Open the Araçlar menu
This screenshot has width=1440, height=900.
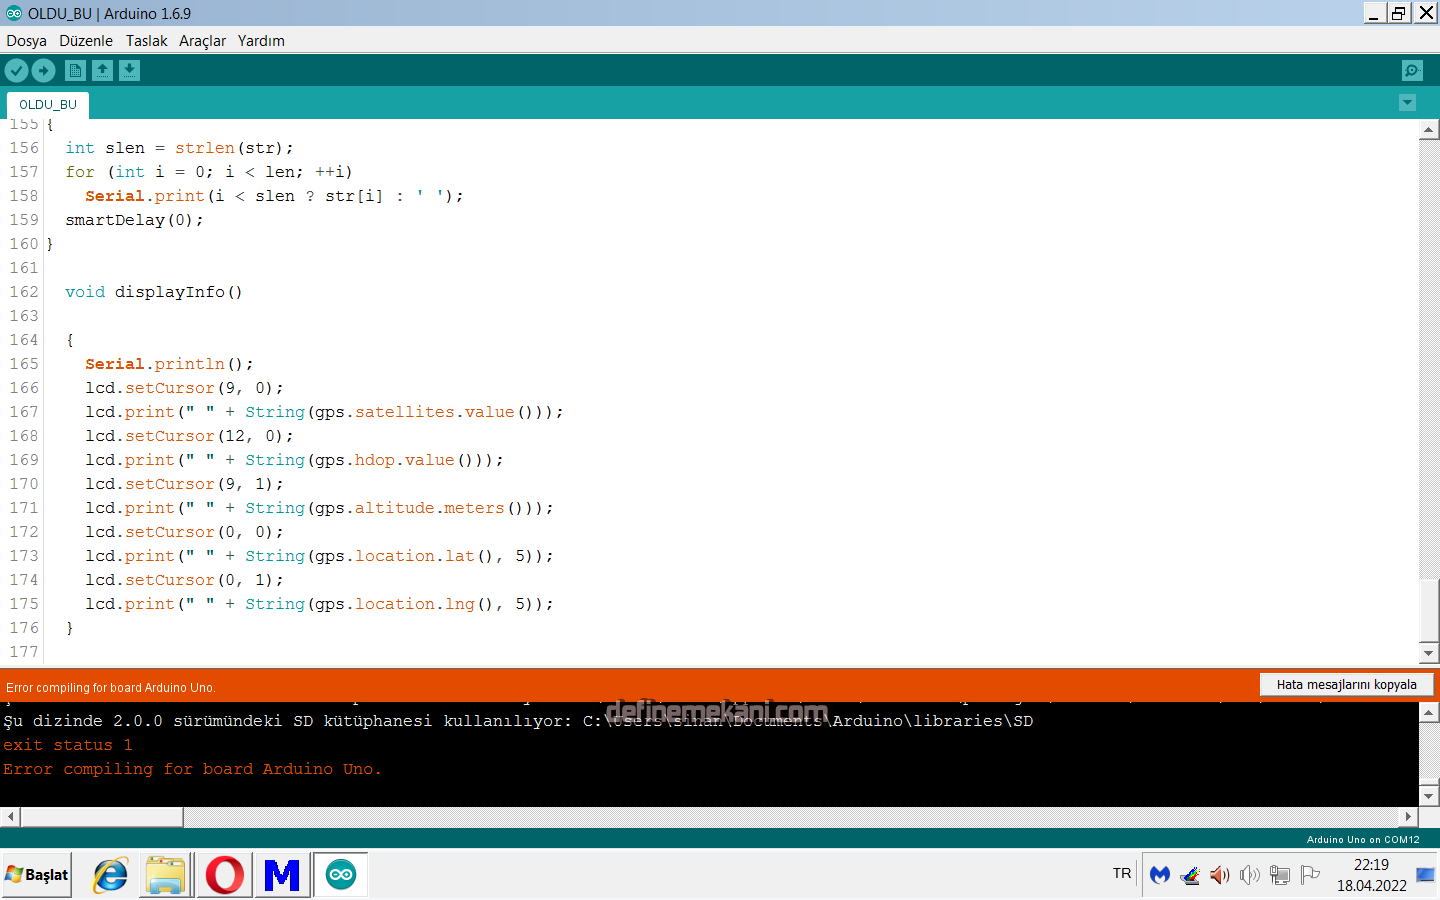coord(202,40)
